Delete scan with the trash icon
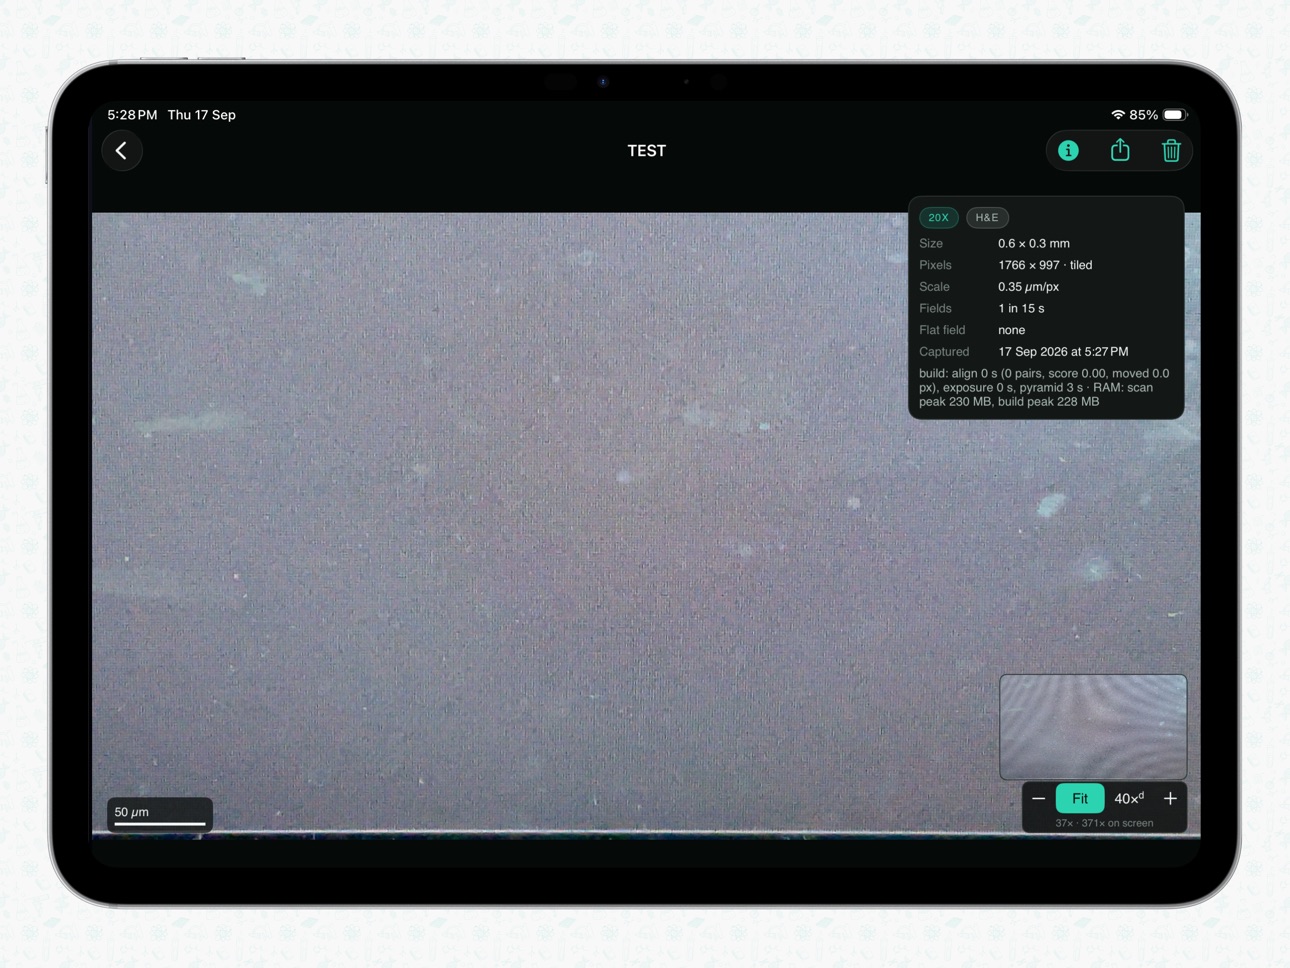This screenshot has height=968, width=1290. tap(1171, 151)
